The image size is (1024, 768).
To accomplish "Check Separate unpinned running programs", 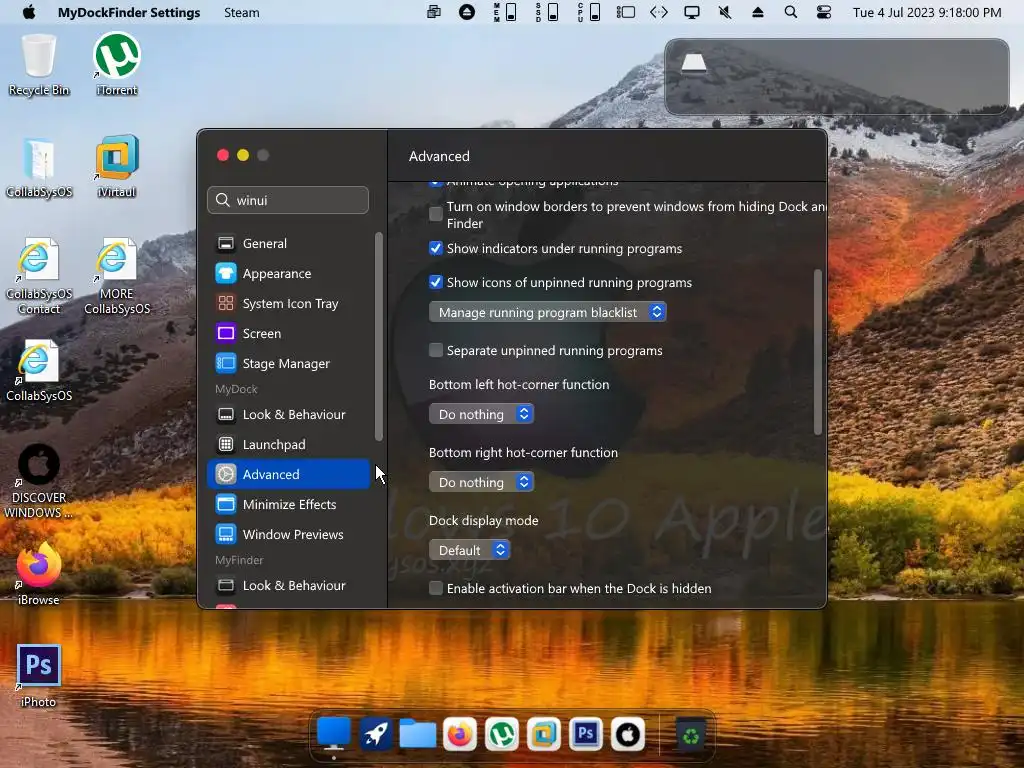I will click(x=436, y=350).
